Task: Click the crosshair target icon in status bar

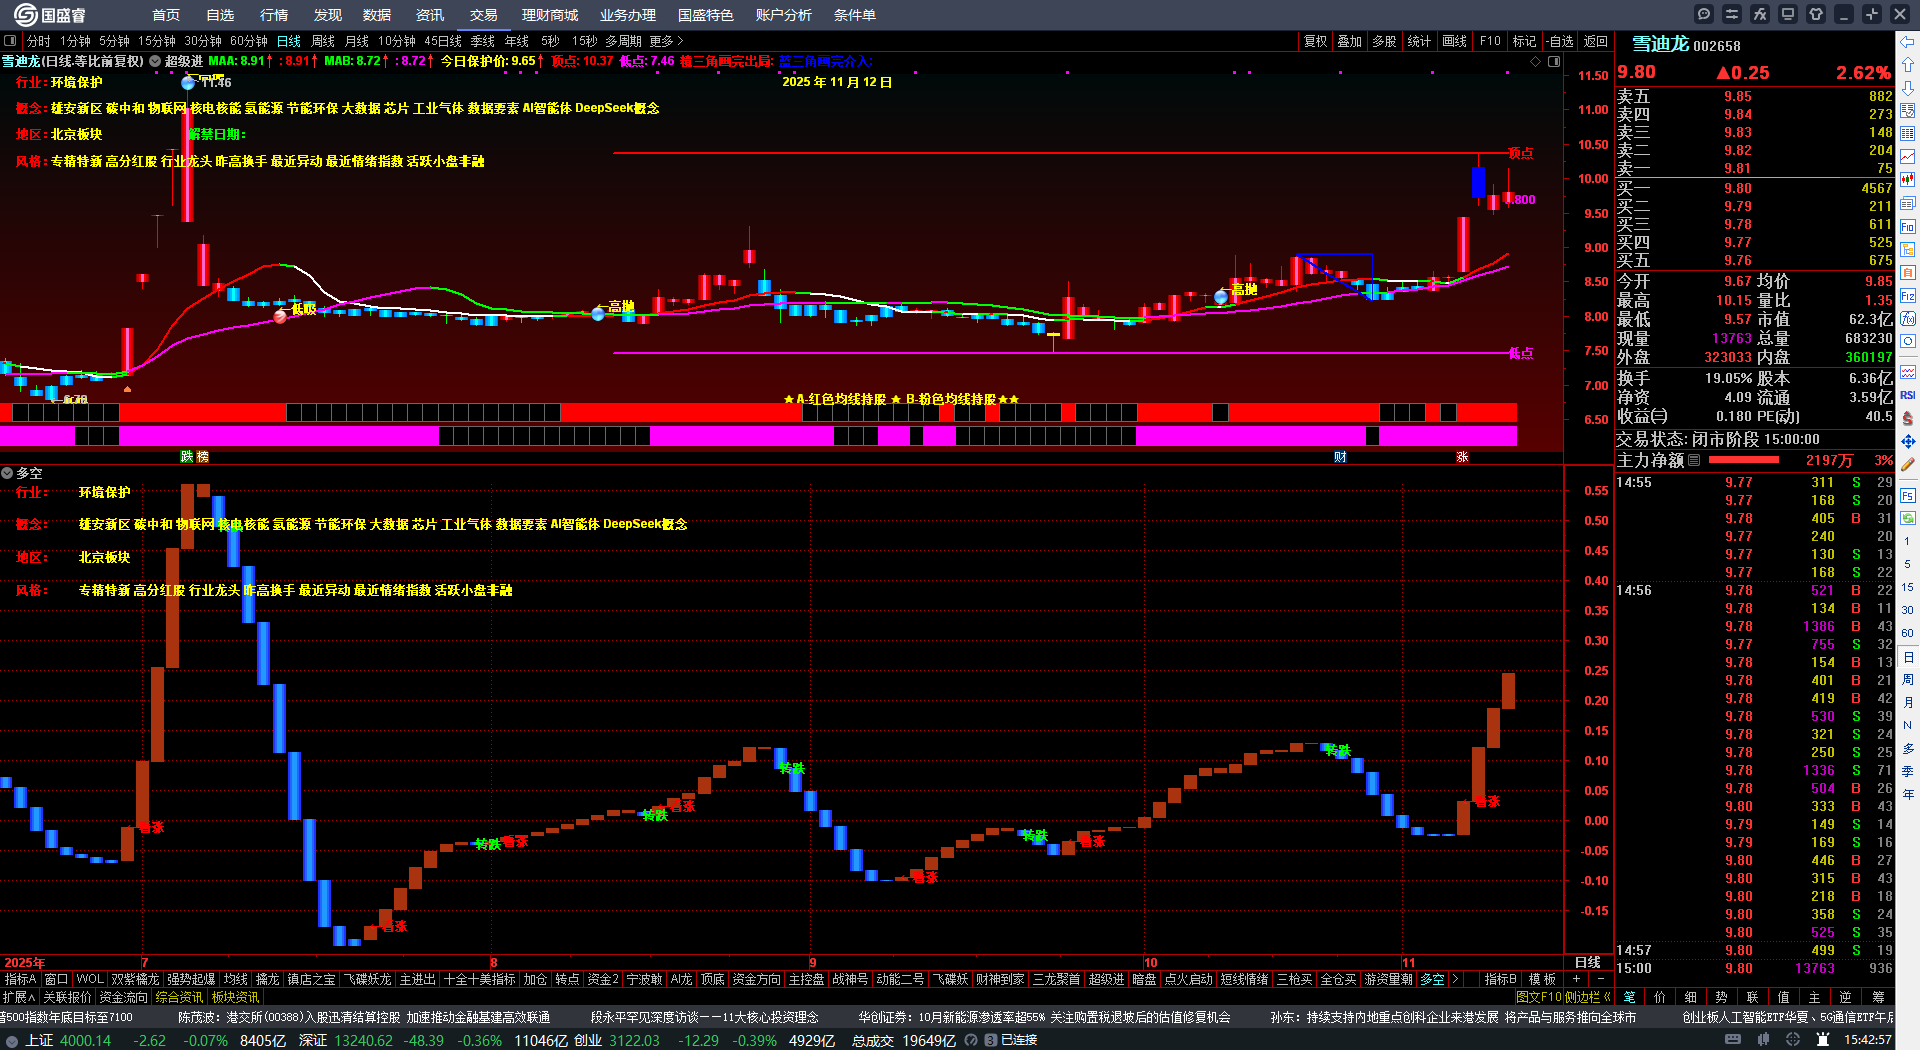Action: (x=1793, y=1040)
